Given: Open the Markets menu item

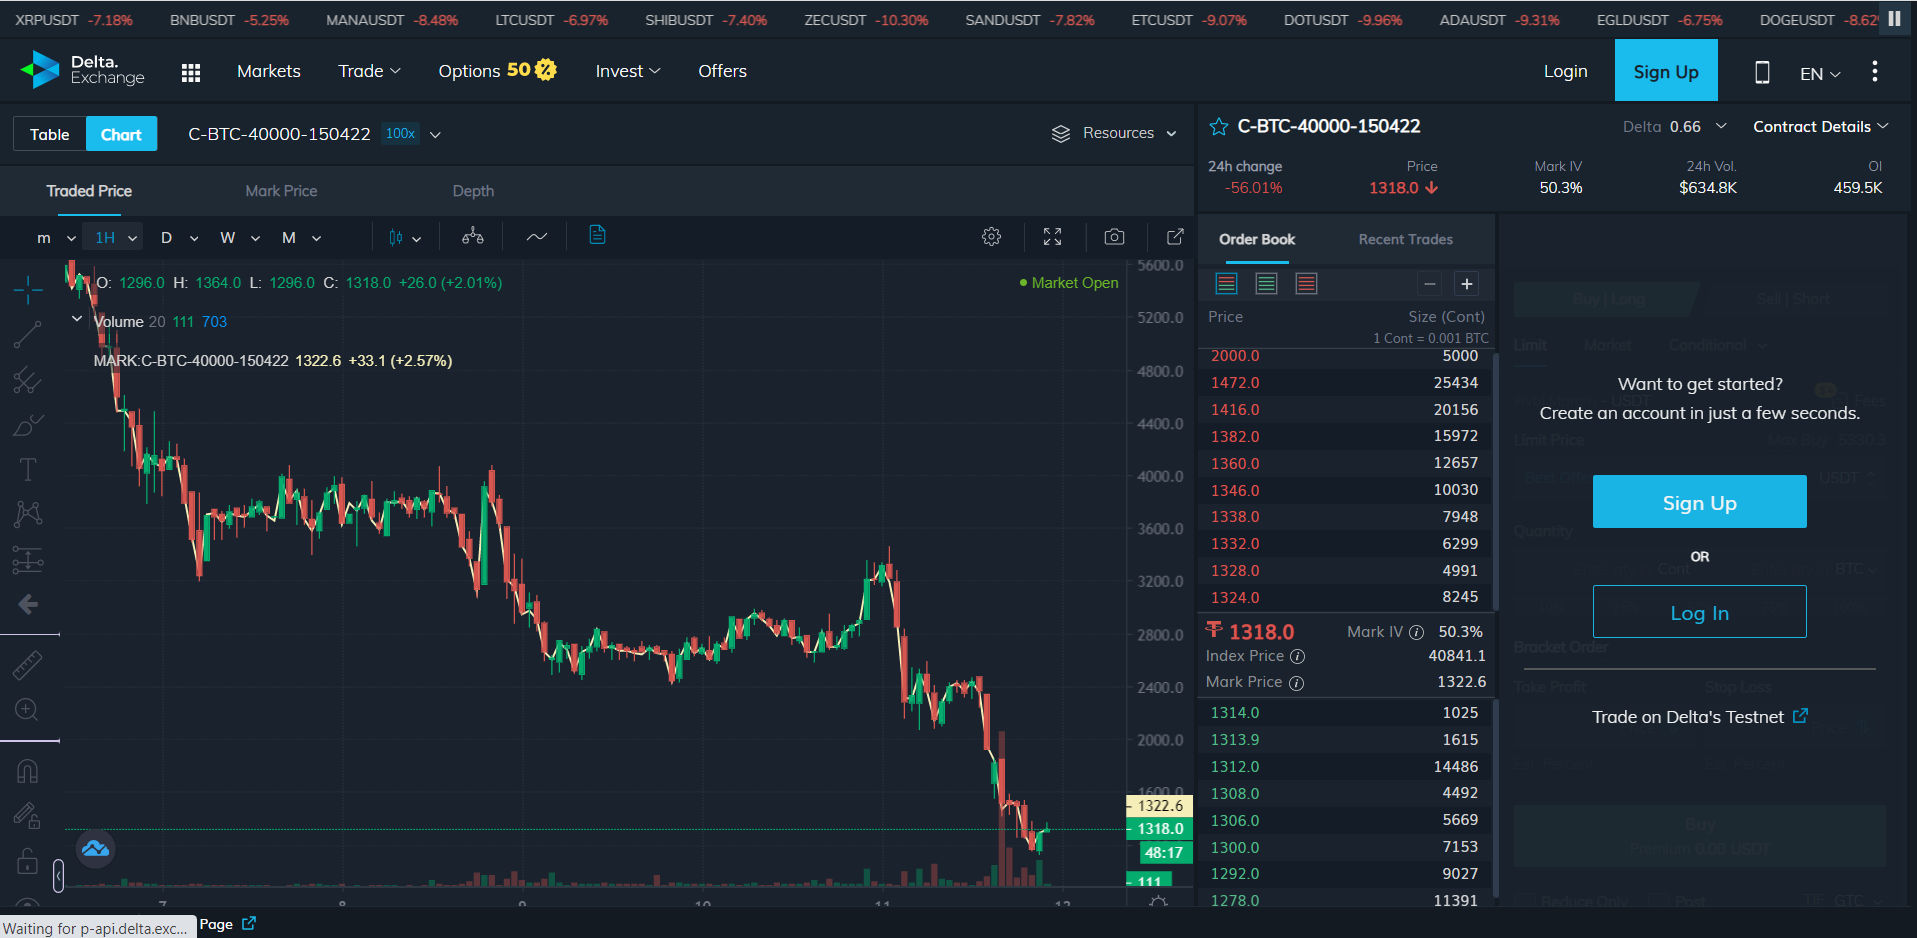Looking at the screenshot, I should [268, 71].
